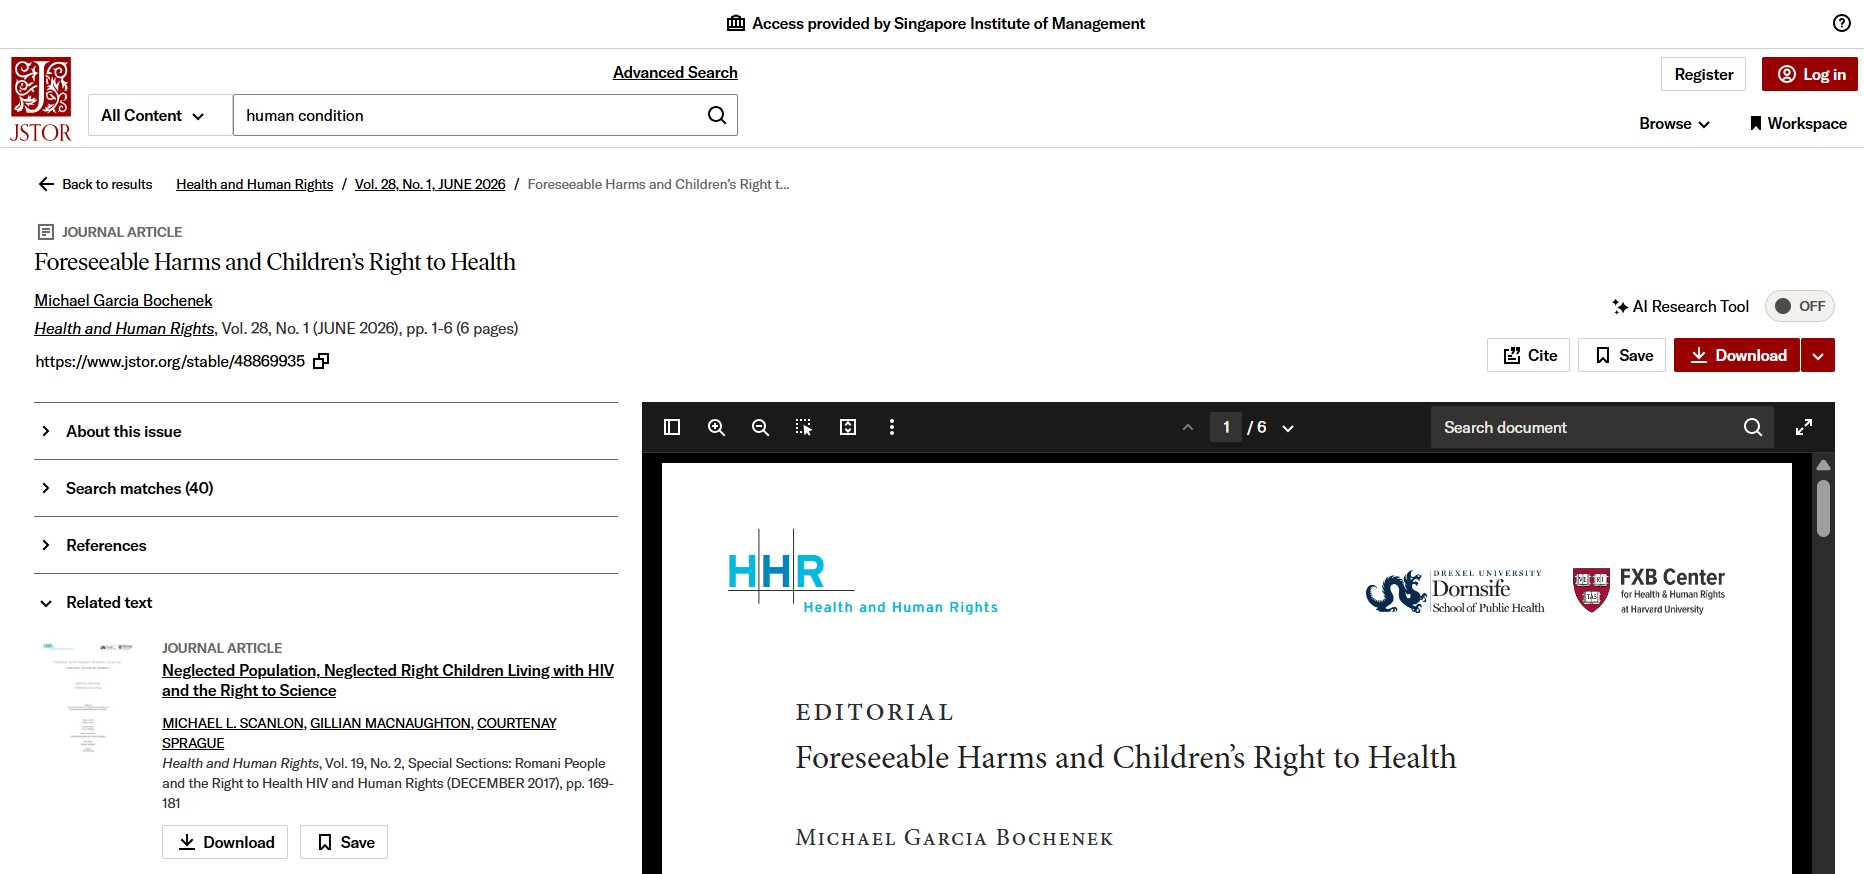Image resolution: width=1864 pixels, height=874 pixels.
Task: Click the PDF viewer vertical scrollbar thumb
Action: click(1823, 508)
